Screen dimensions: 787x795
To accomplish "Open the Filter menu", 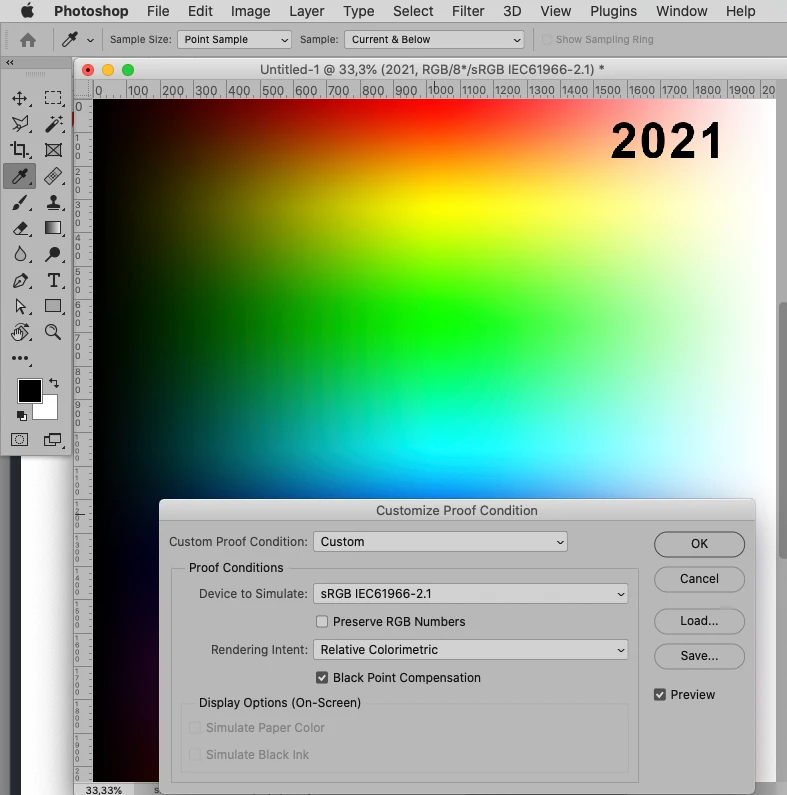I will pos(468,11).
